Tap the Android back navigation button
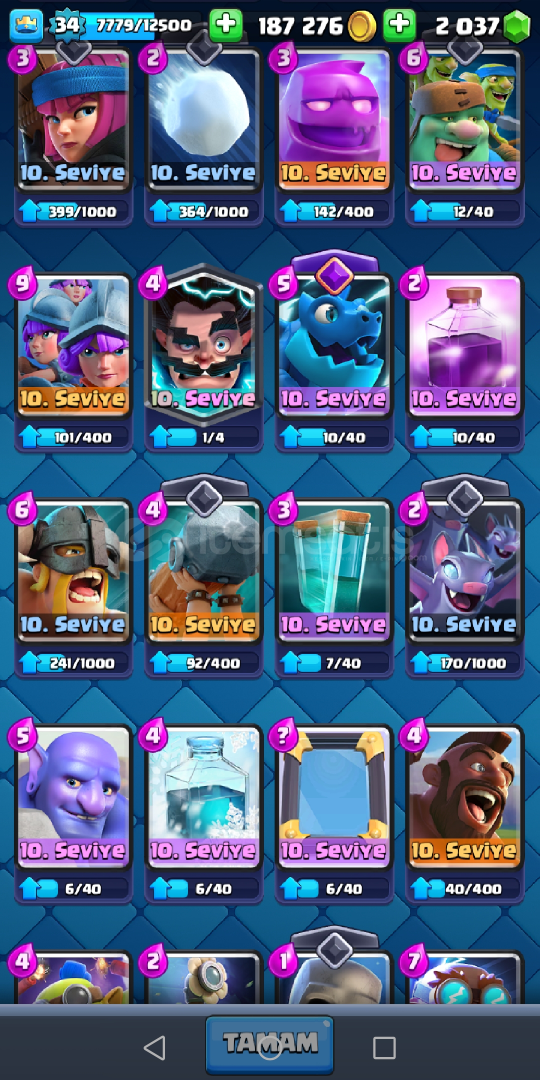 pos(155,1048)
